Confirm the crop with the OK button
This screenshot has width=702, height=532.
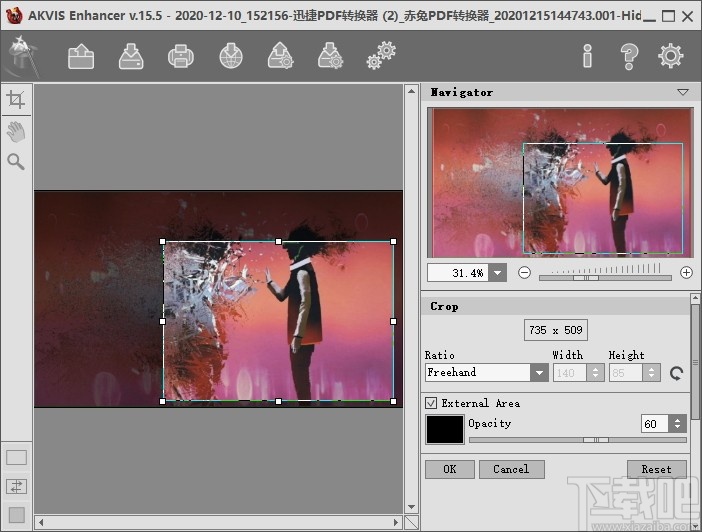click(x=449, y=469)
